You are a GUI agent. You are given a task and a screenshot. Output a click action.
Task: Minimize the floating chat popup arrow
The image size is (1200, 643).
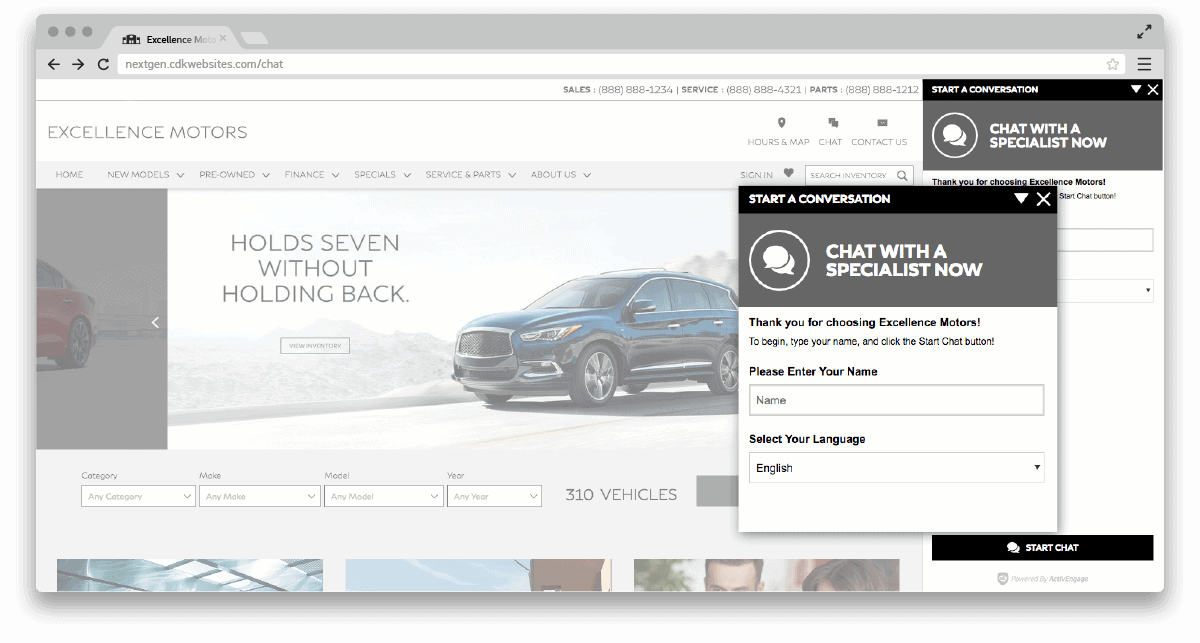(1020, 198)
